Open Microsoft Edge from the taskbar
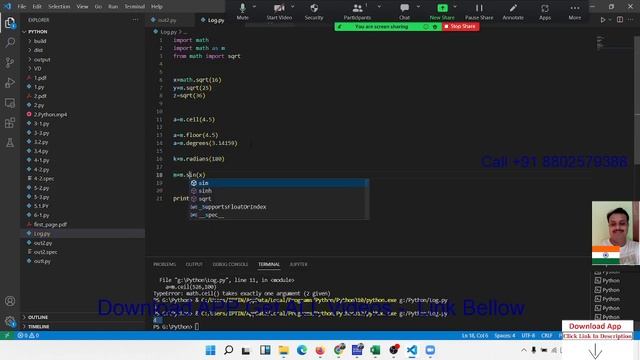Viewport: 640px width, 360px height. [x=302, y=350]
